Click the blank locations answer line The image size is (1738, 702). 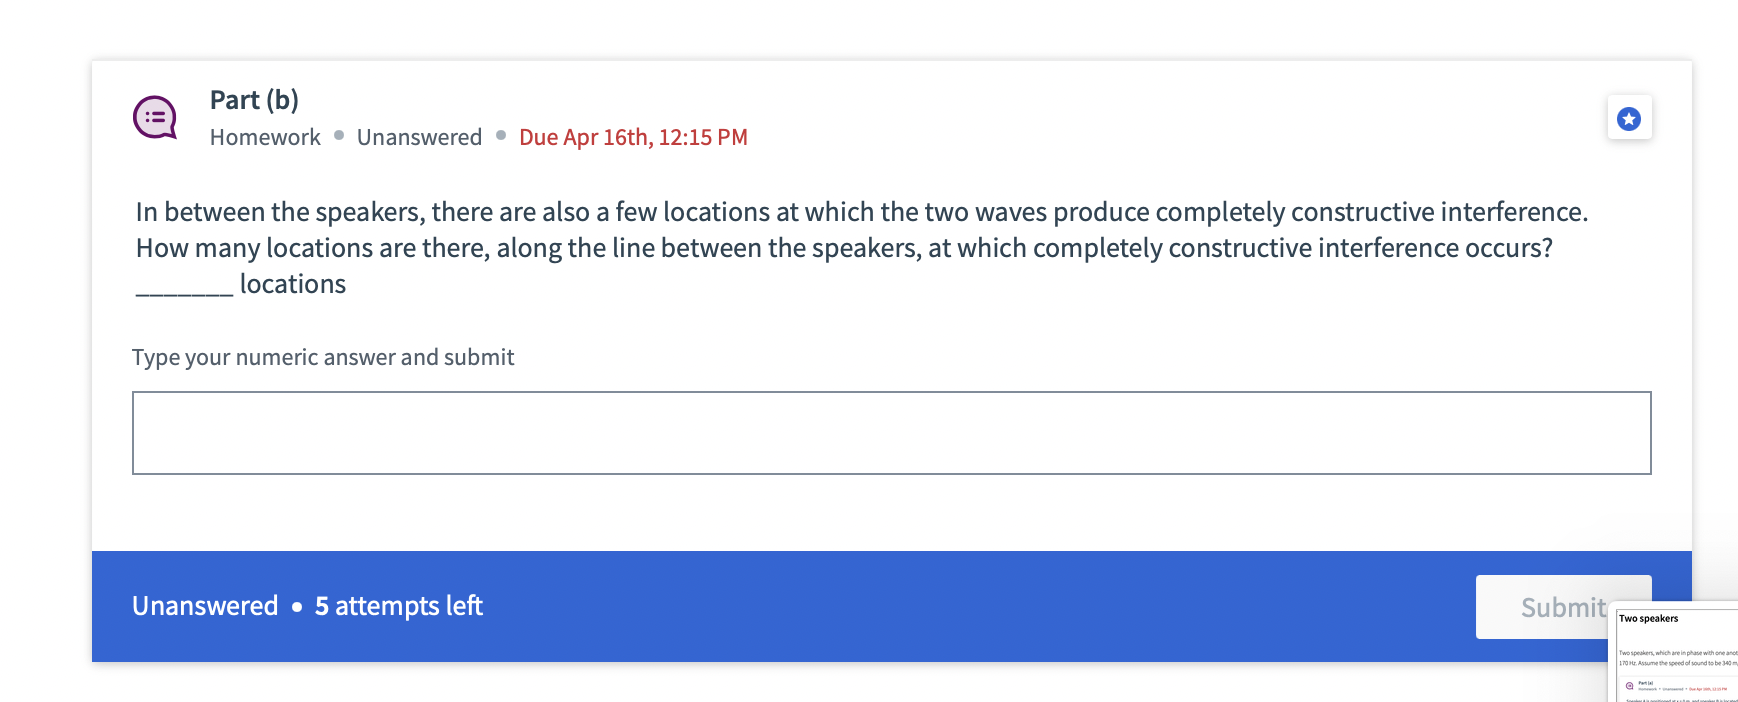(x=183, y=289)
